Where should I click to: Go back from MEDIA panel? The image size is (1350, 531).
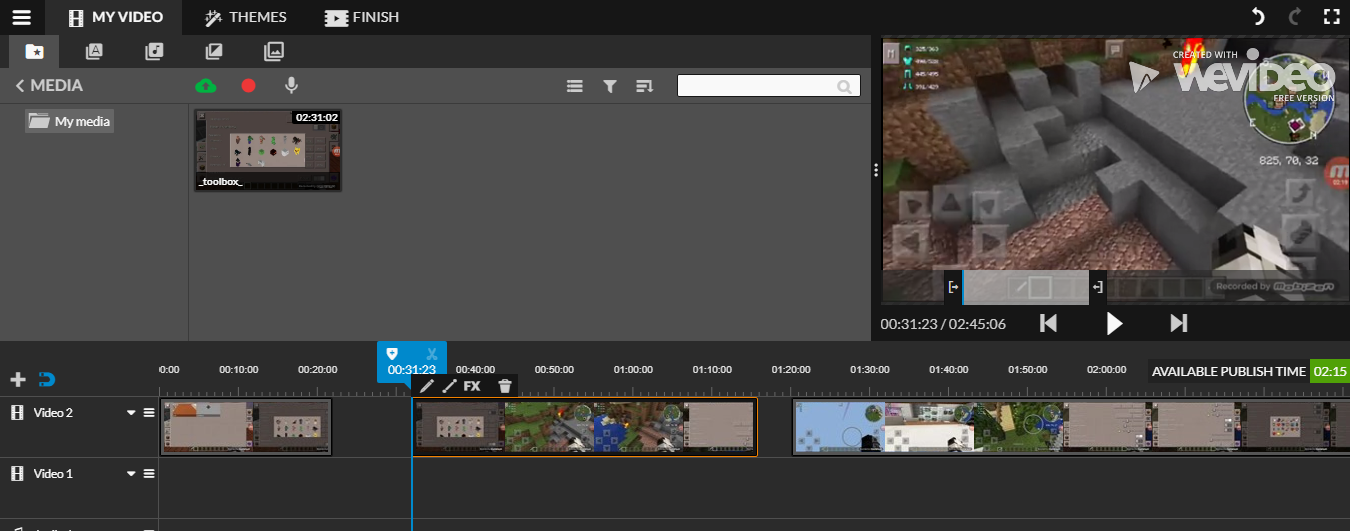48,86
